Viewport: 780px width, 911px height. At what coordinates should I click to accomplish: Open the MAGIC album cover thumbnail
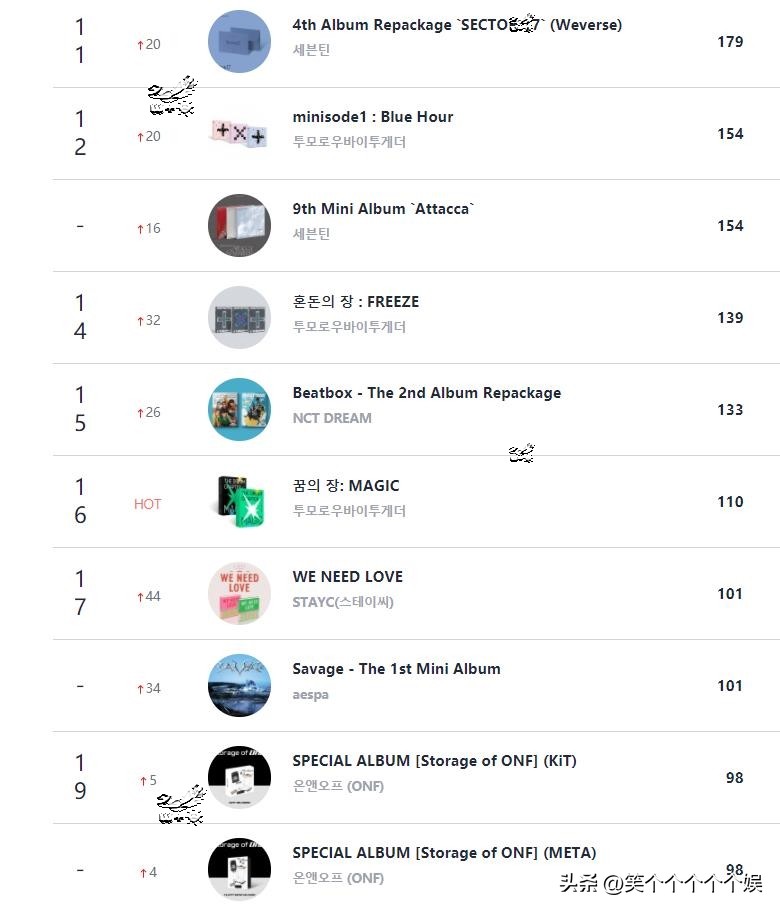click(239, 502)
